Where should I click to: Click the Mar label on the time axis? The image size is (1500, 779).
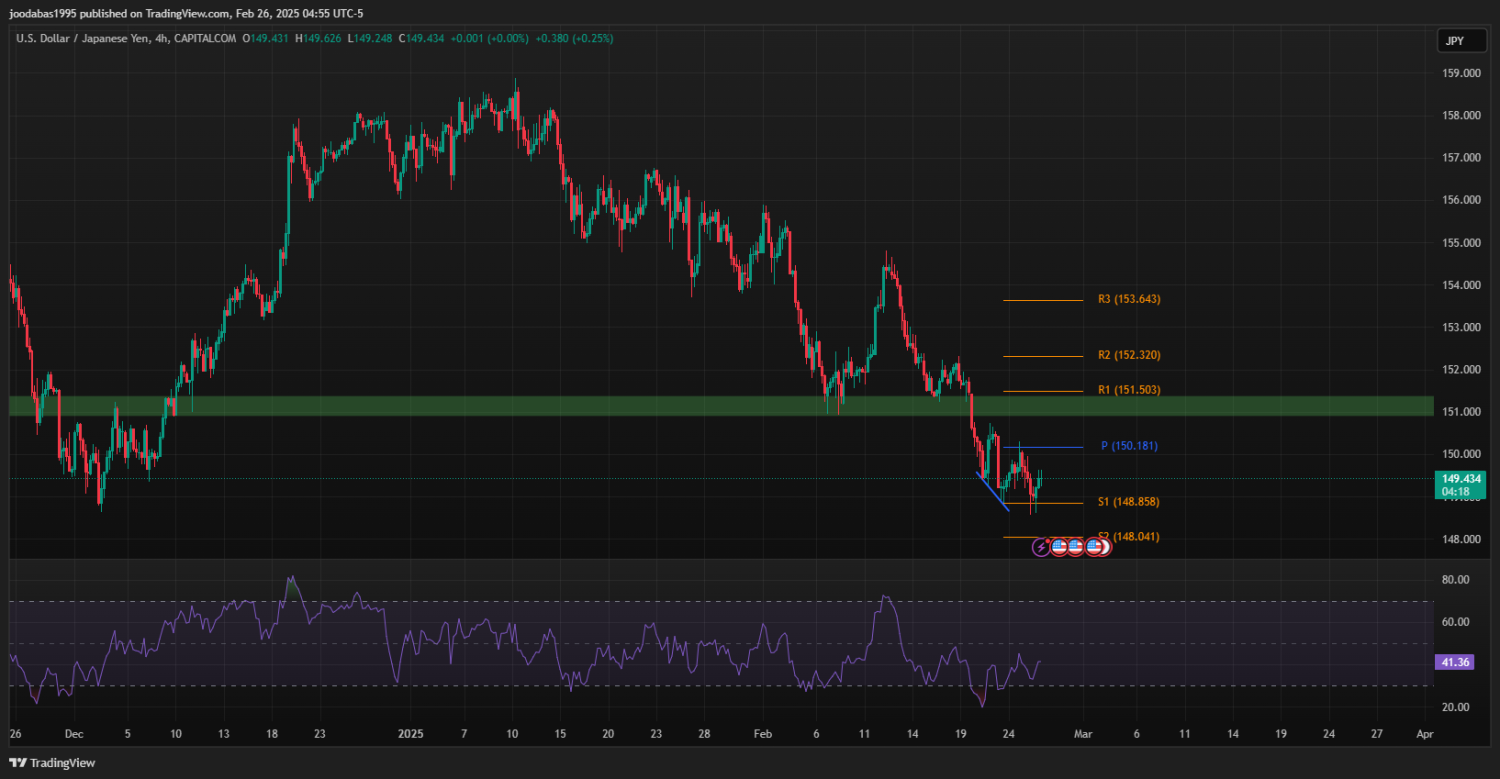coord(1082,734)
